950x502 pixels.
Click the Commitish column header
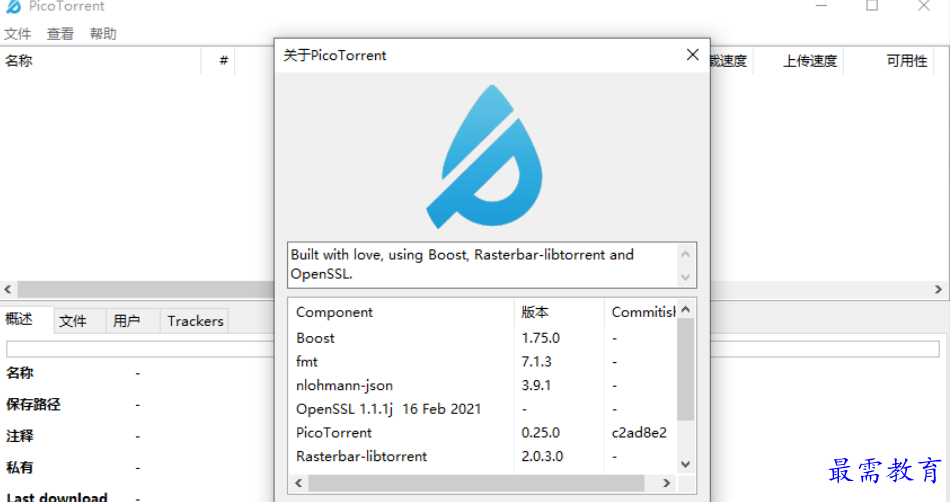(641, 312)
